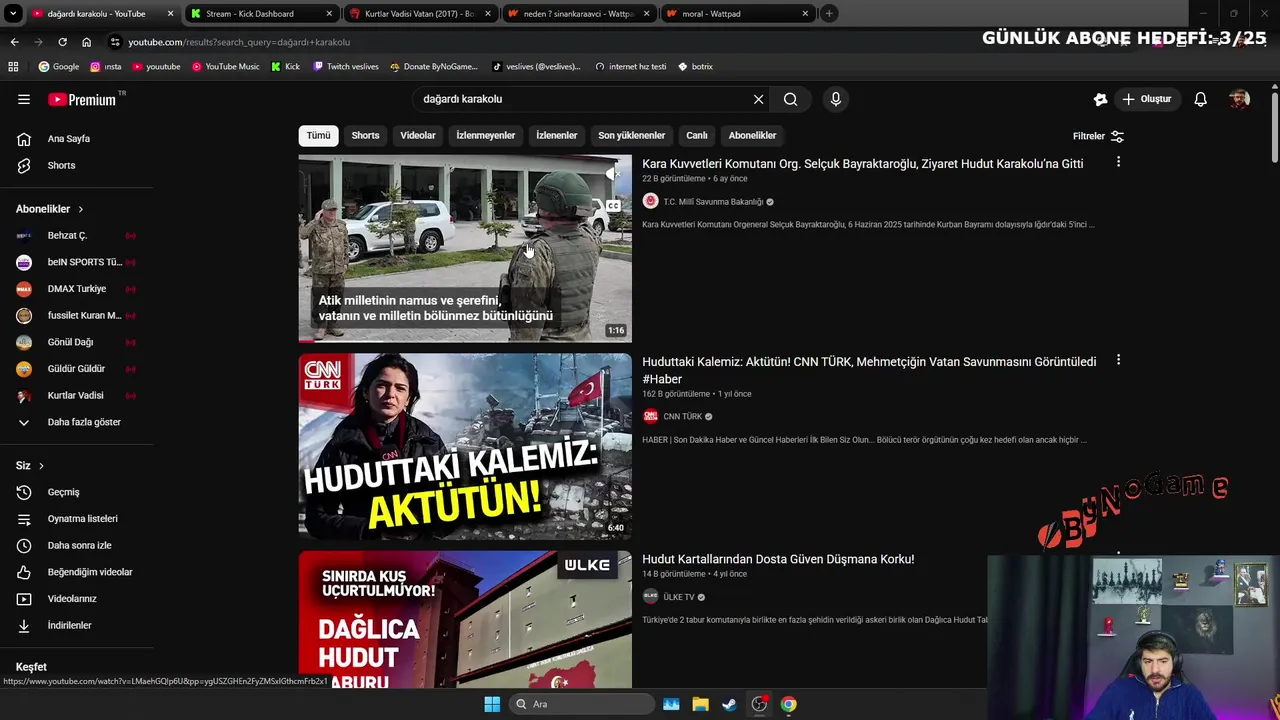Click the Hudut Kartallarından video title
This screenshot has width=1280, height=720.
point(778,559)
